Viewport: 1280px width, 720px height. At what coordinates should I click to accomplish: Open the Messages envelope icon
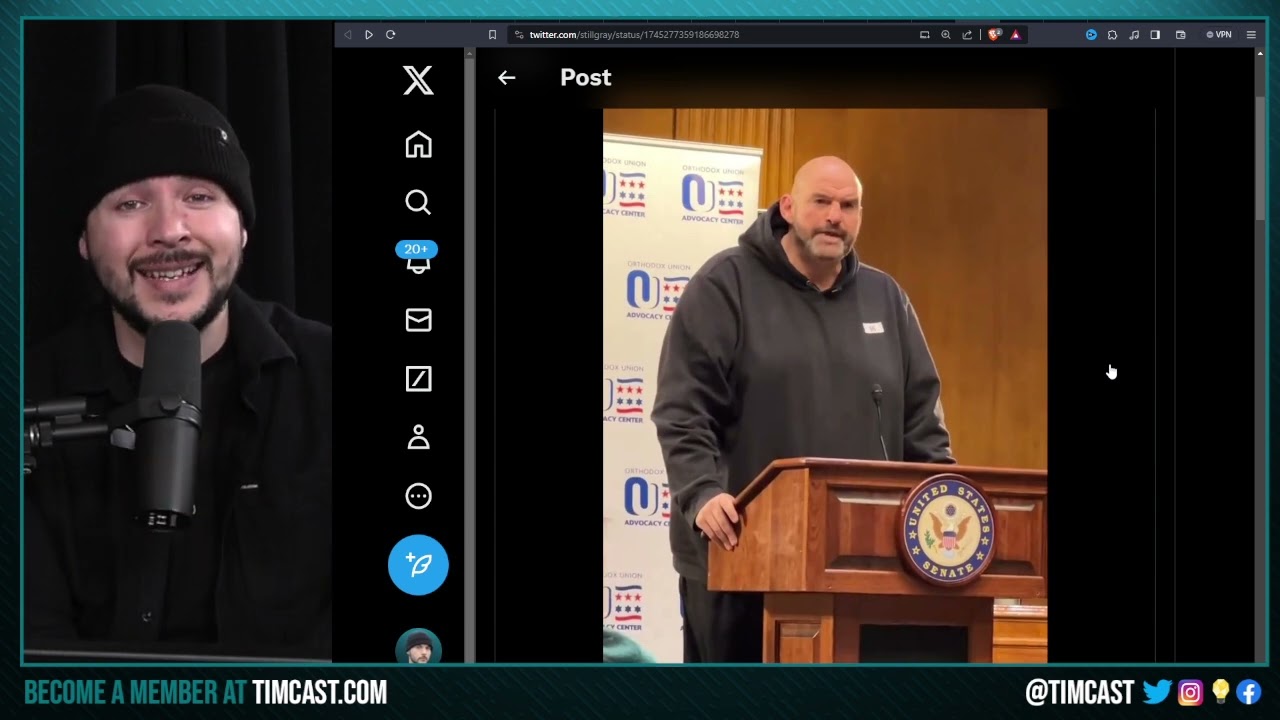click(418, 320)
